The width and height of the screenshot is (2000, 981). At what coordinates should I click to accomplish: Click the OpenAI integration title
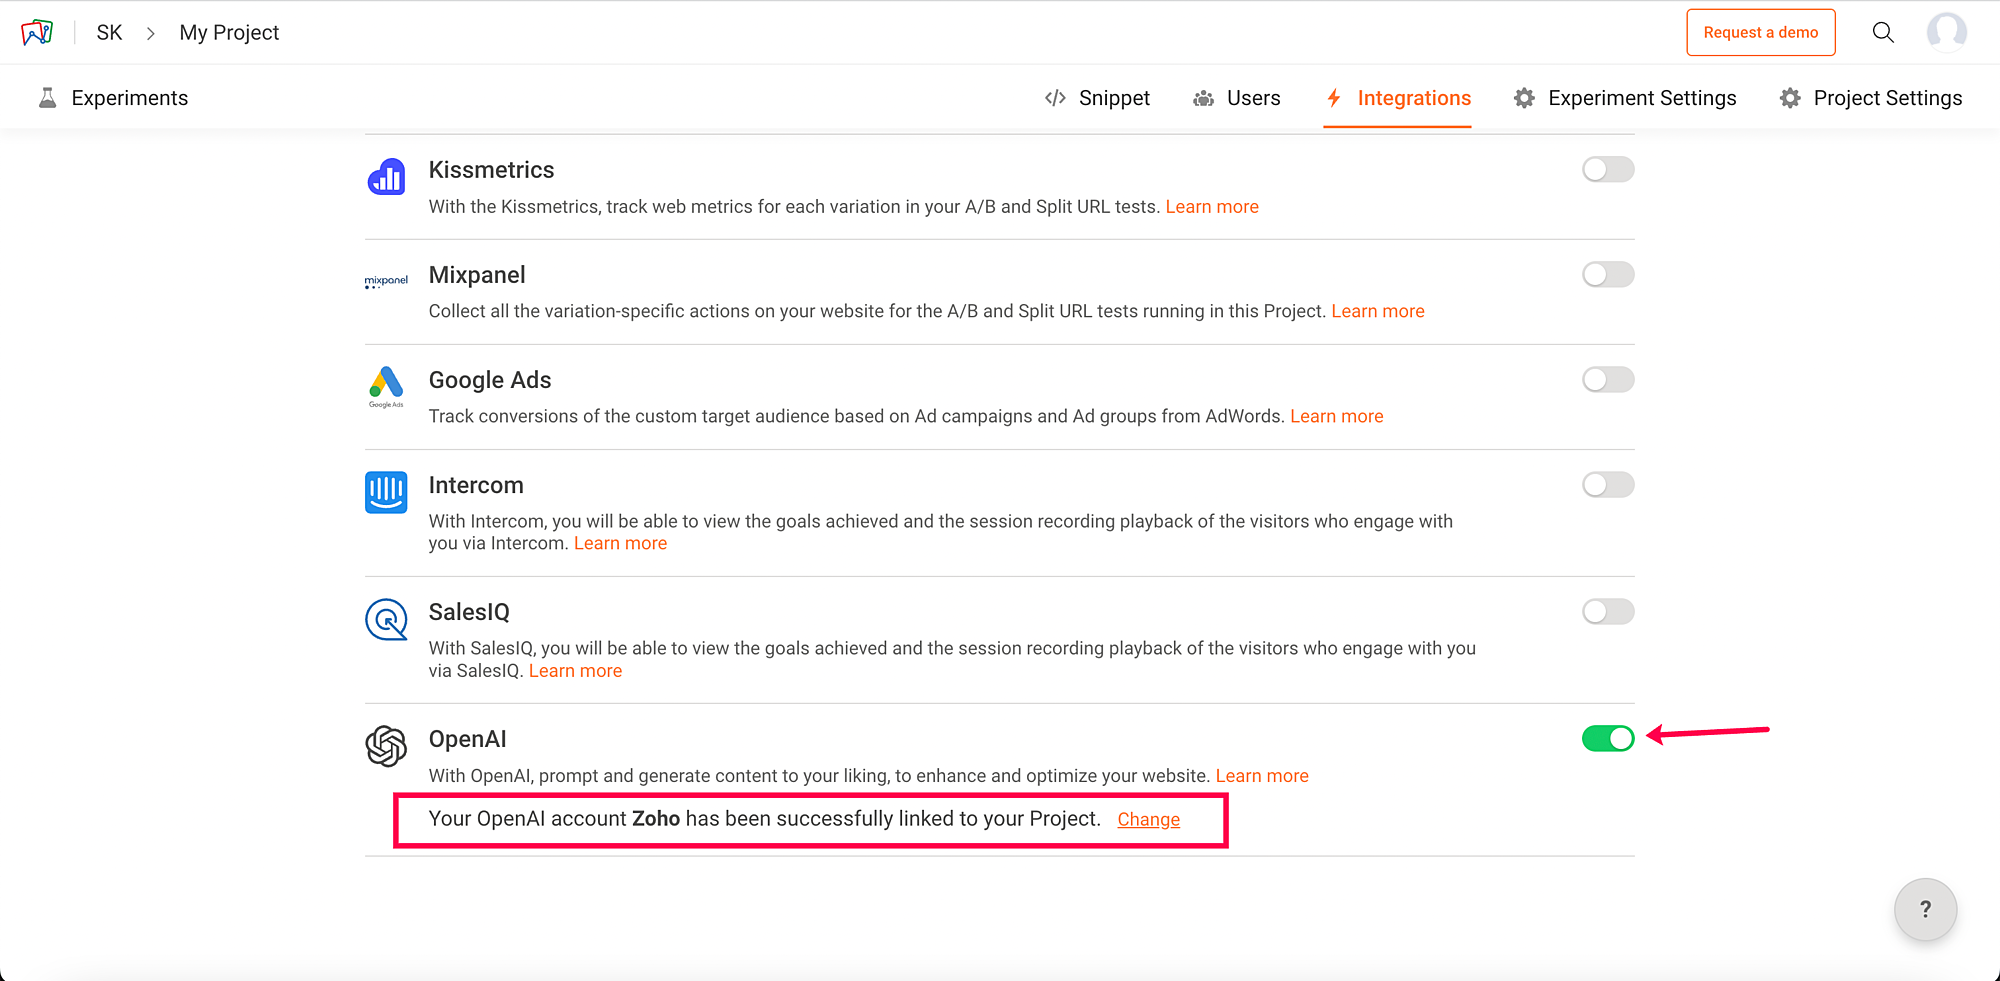click(x=467, y=739)
